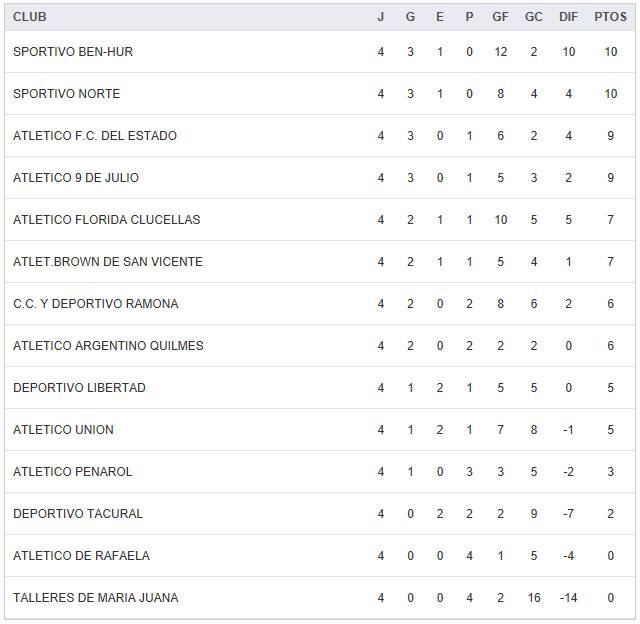Image resolution: width=640 pixels, height=624 pixels.
Task: Click the DIF column header
Action: point(568,17)
